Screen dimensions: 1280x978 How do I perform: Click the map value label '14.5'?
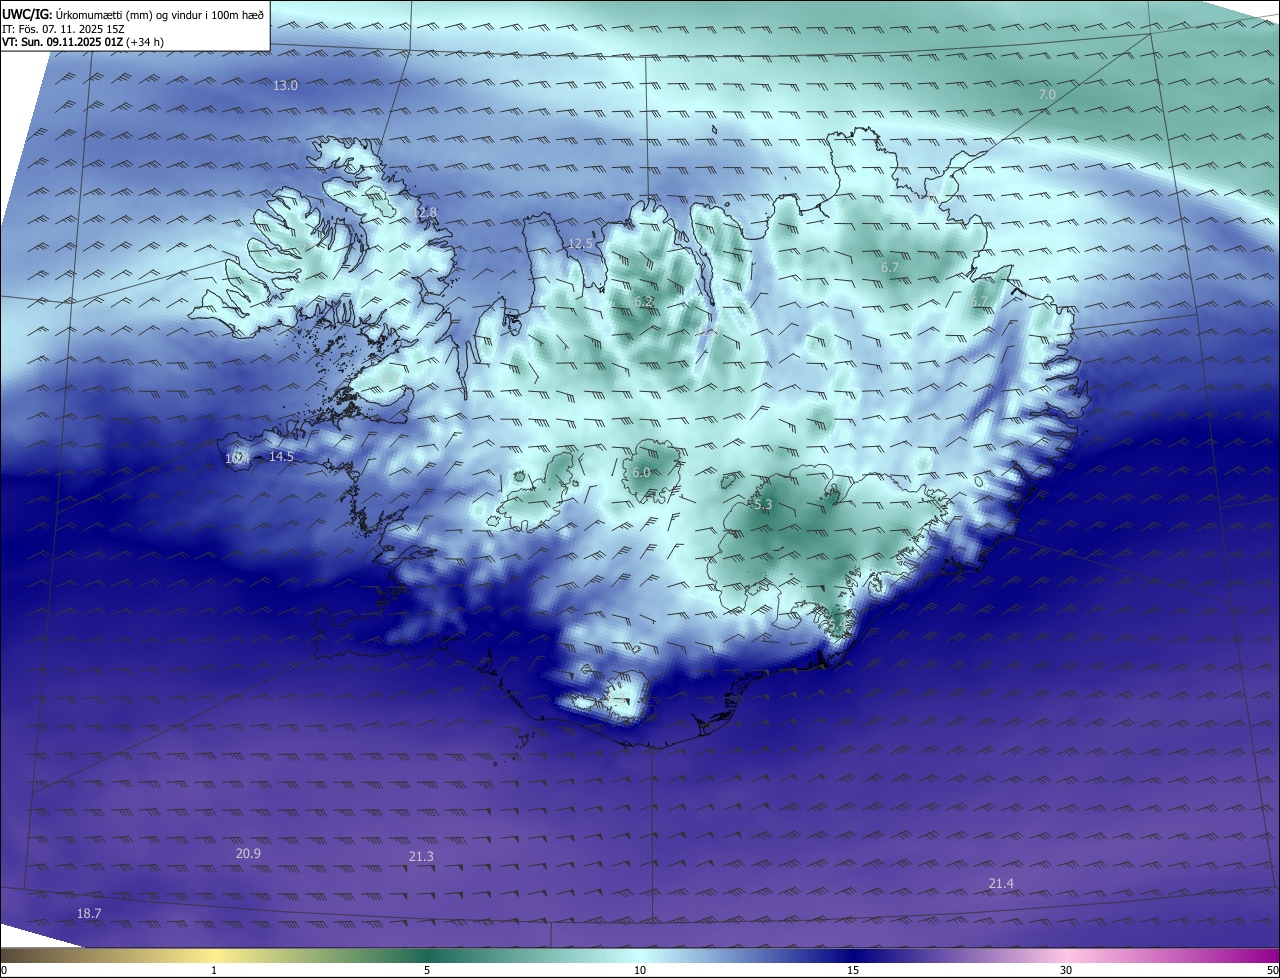click(x=282, y=457)
